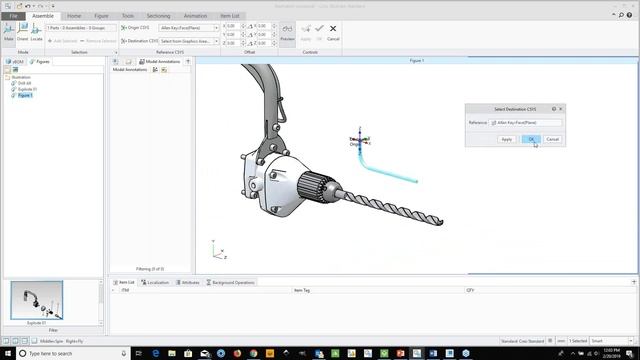The image size is (640, 360).
Task: Open the Item List lower tab
Action: pyautogui.click(x=124, y=282)
